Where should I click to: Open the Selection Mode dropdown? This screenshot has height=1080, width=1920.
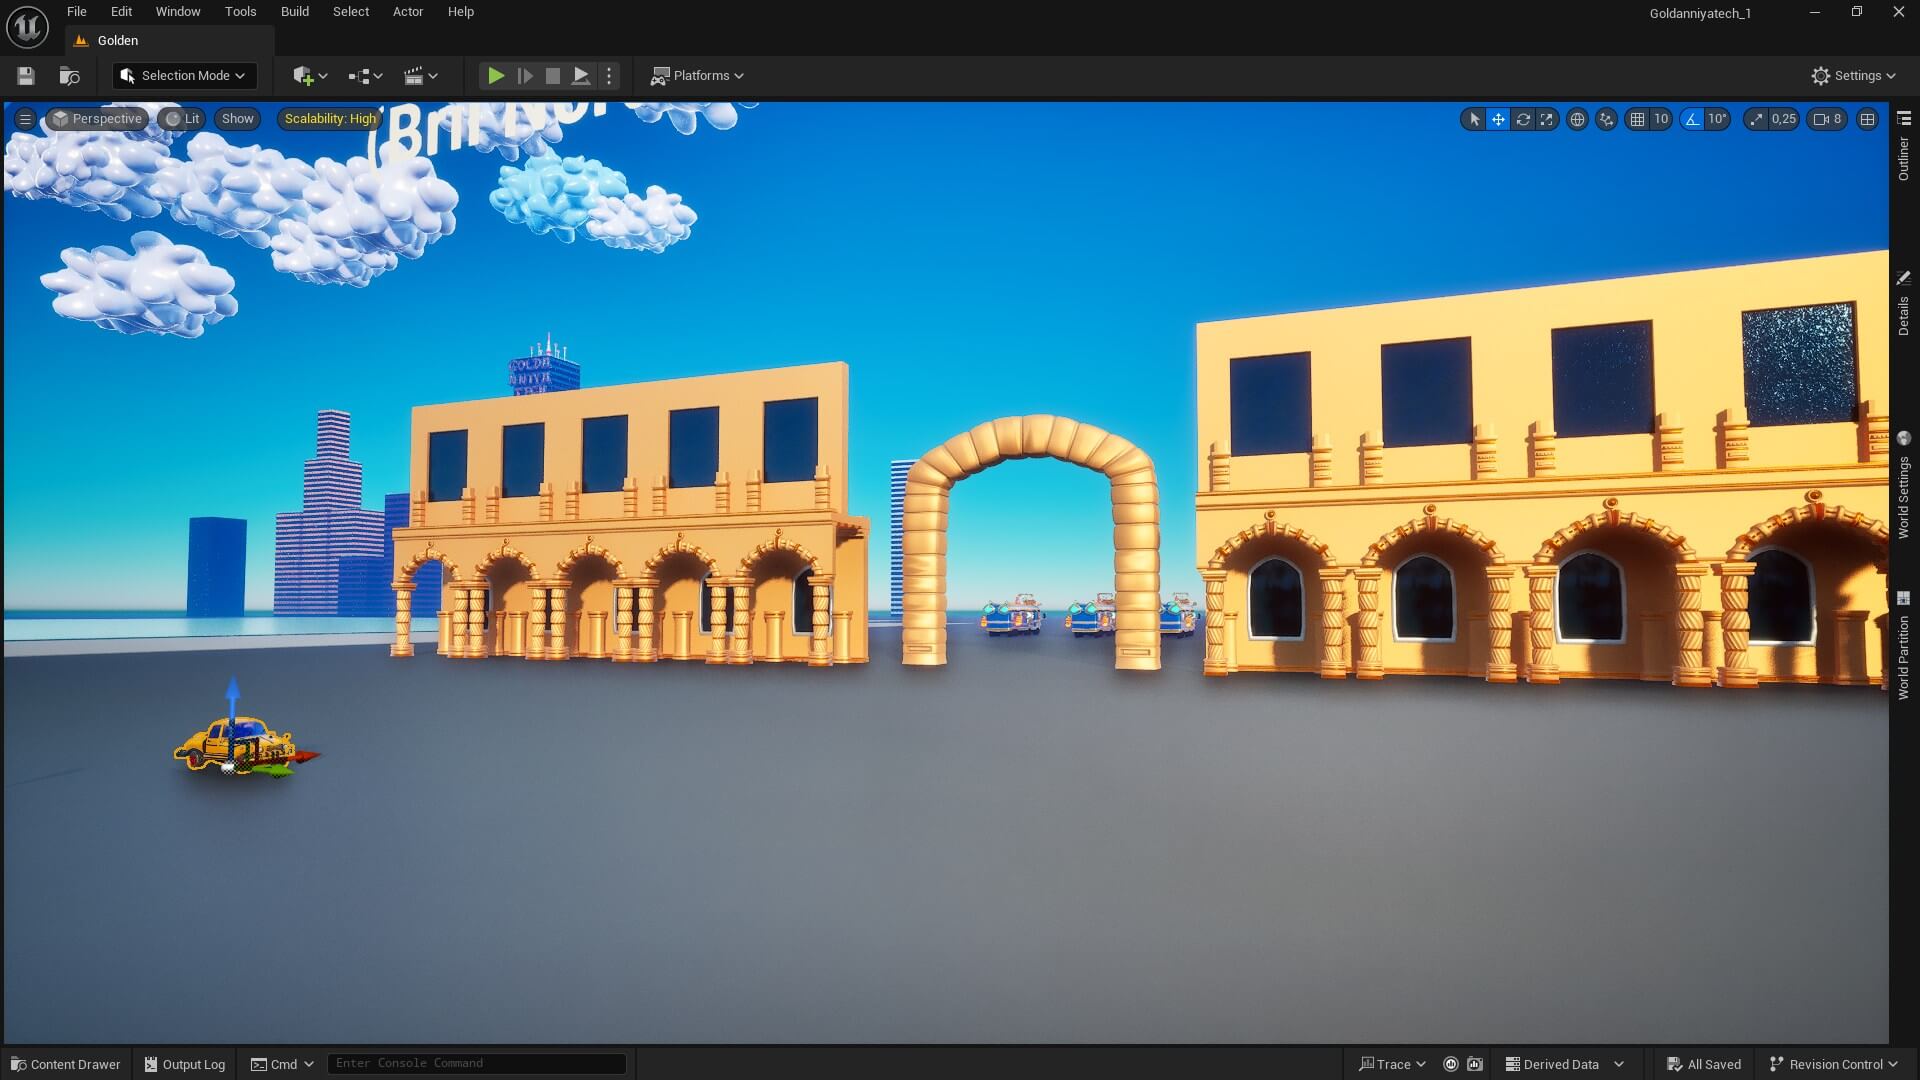pos(183,75)
